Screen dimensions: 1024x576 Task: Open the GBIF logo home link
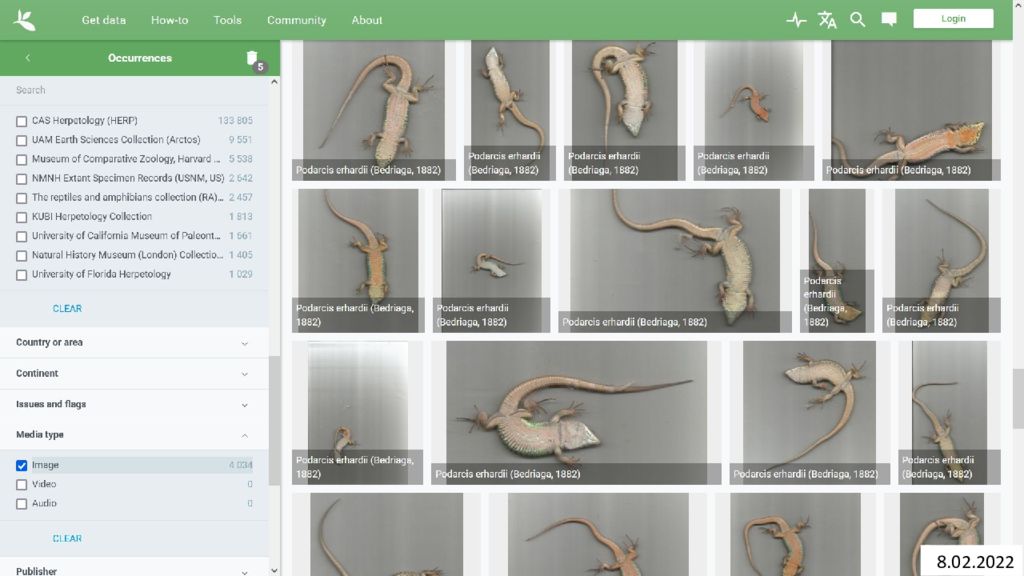click(24, 20)
